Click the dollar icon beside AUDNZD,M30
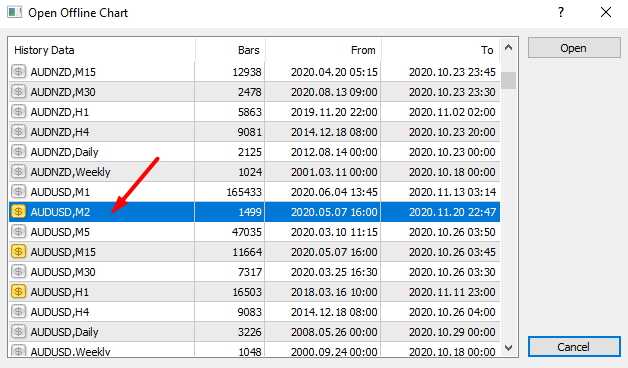Screen dimensions: 628x368 [x=18, y=92]
